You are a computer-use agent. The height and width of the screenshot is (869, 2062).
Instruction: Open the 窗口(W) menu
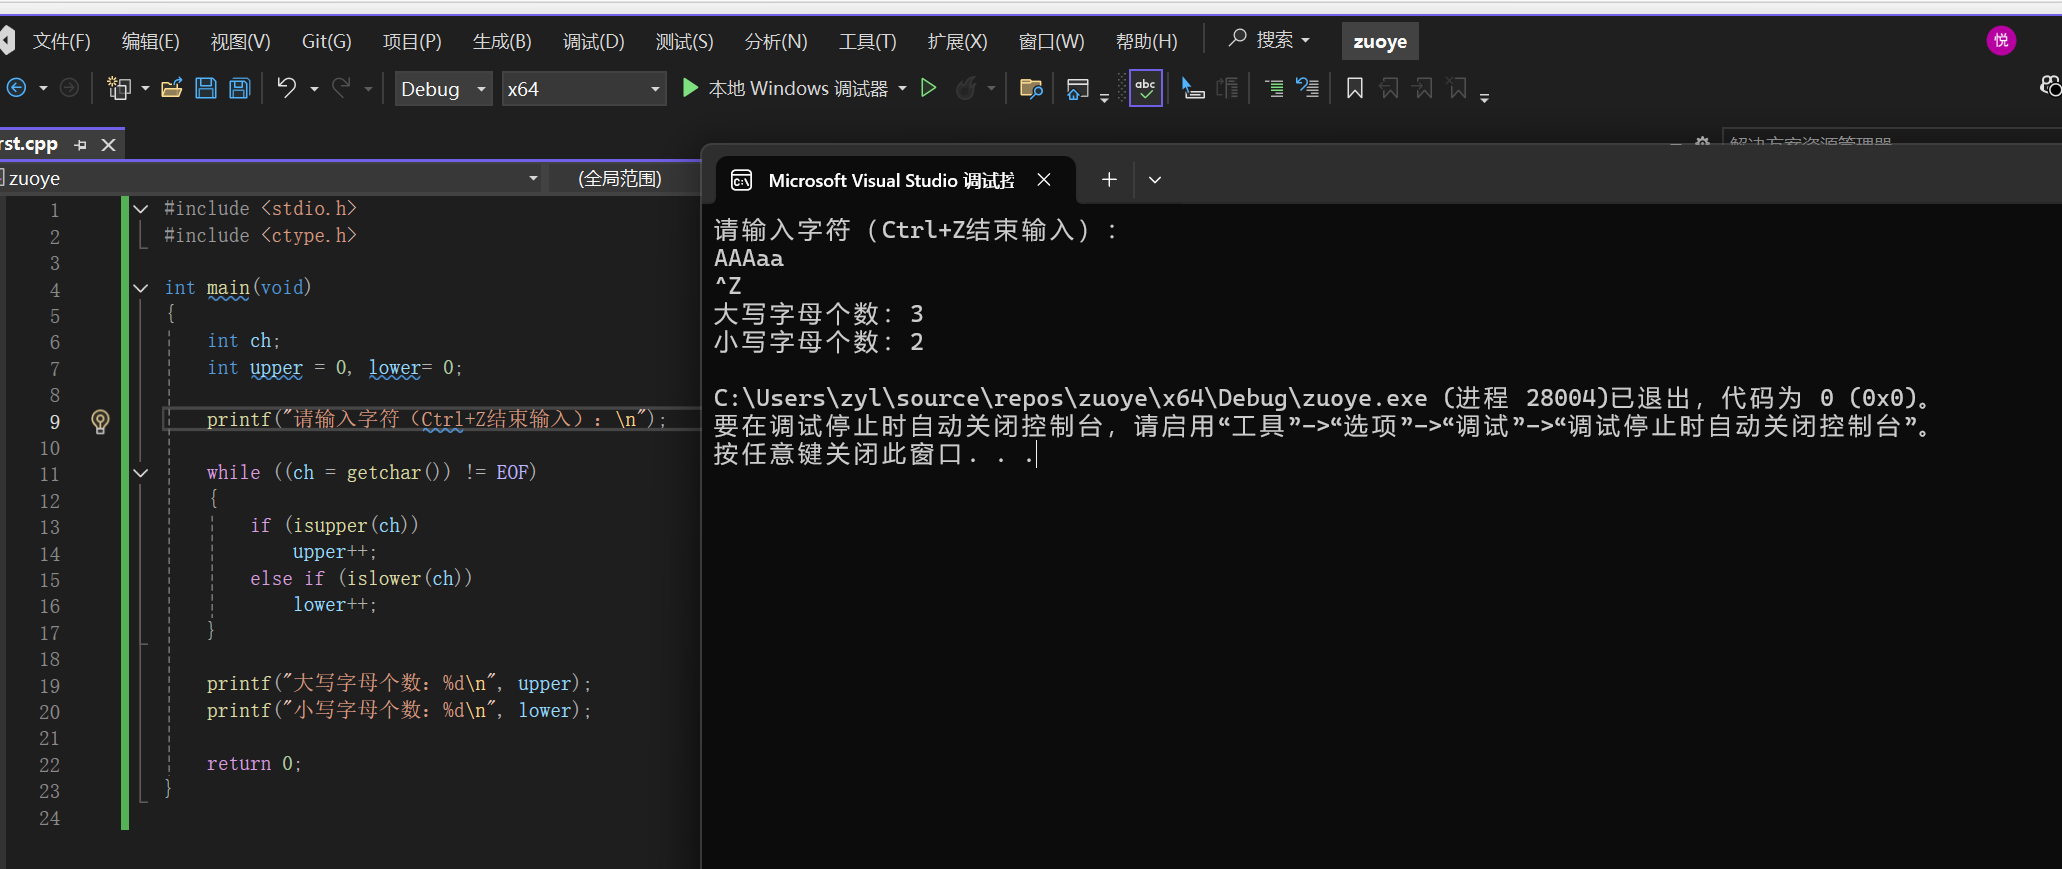click(x=1051, y=41)
